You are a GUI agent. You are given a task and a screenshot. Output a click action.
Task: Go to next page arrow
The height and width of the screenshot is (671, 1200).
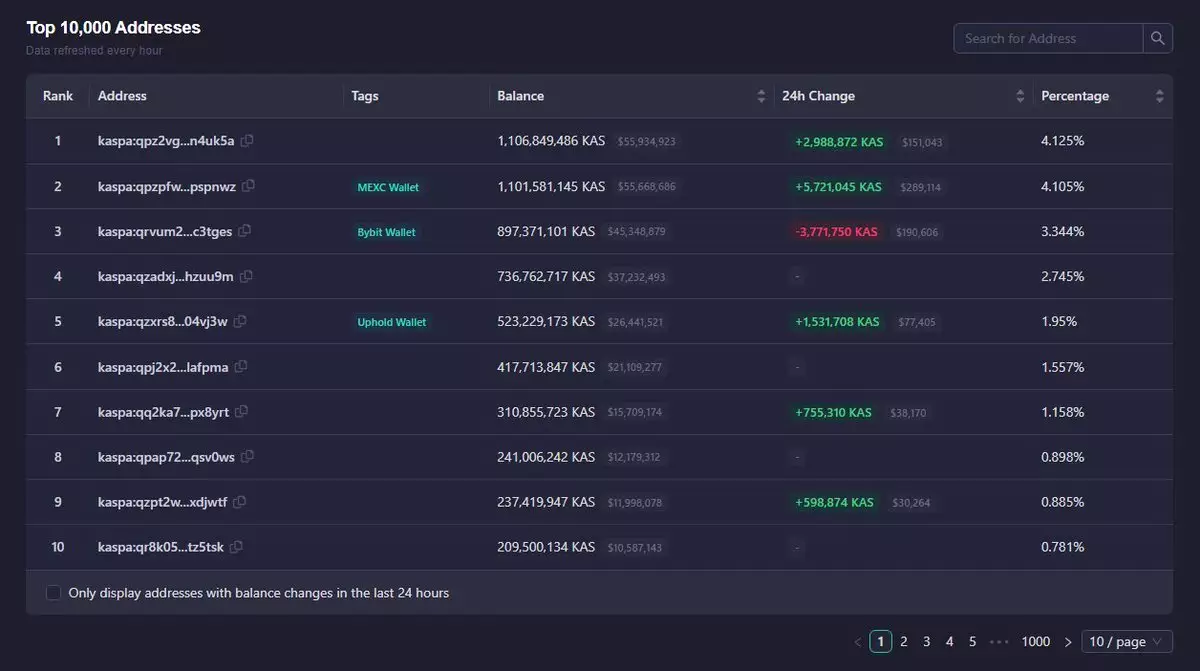click(1068, 641)
